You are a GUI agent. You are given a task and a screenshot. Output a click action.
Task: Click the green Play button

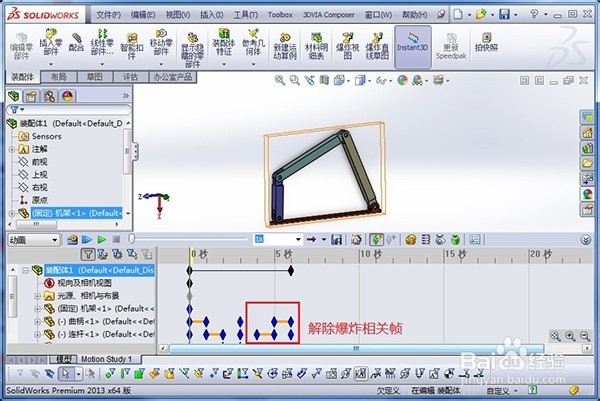(101, 240)
